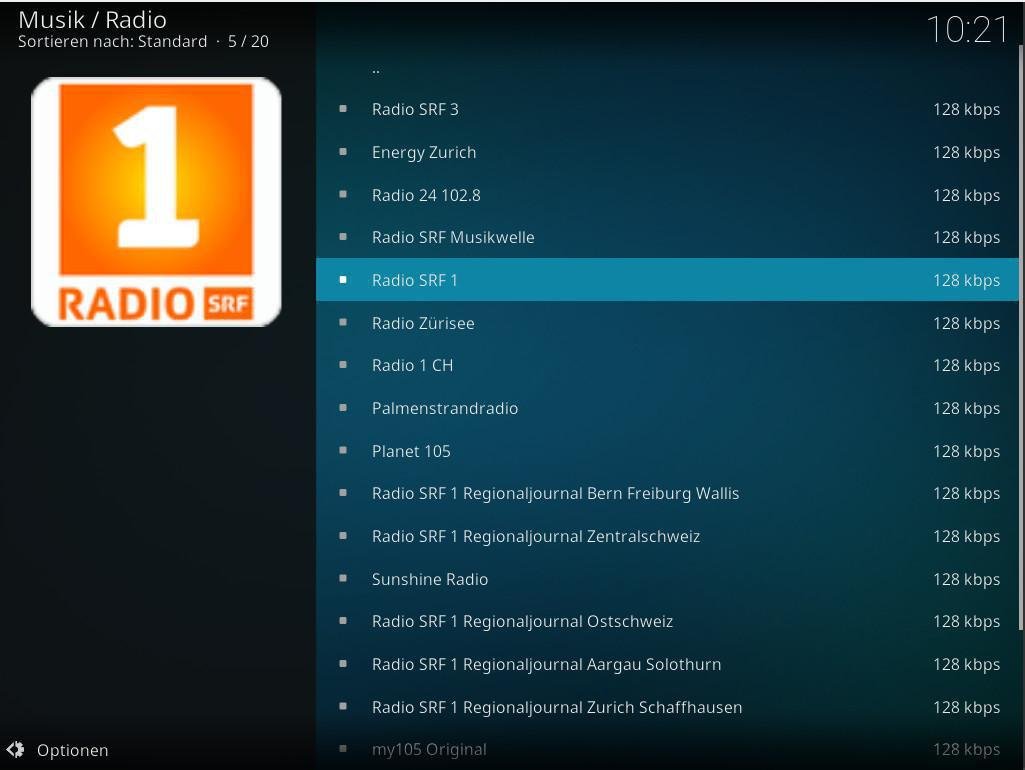This screenshot has width=1025, height=770.
Task: Click bullet icon of Radio SRF 1 row
Action: pos(343,280)
